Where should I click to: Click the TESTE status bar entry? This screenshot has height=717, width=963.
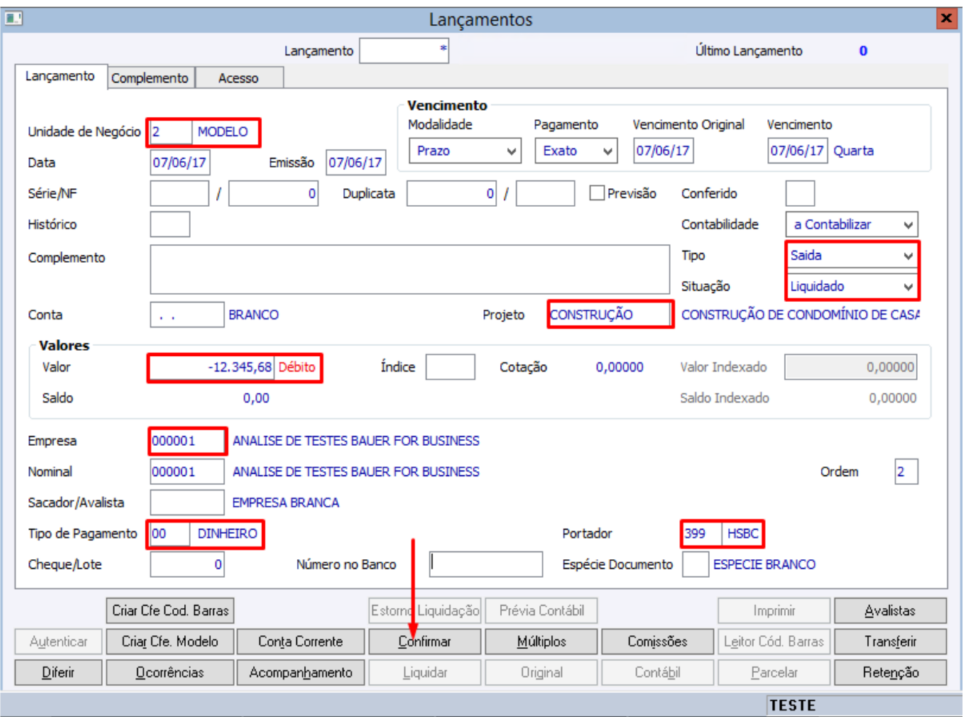793,705
